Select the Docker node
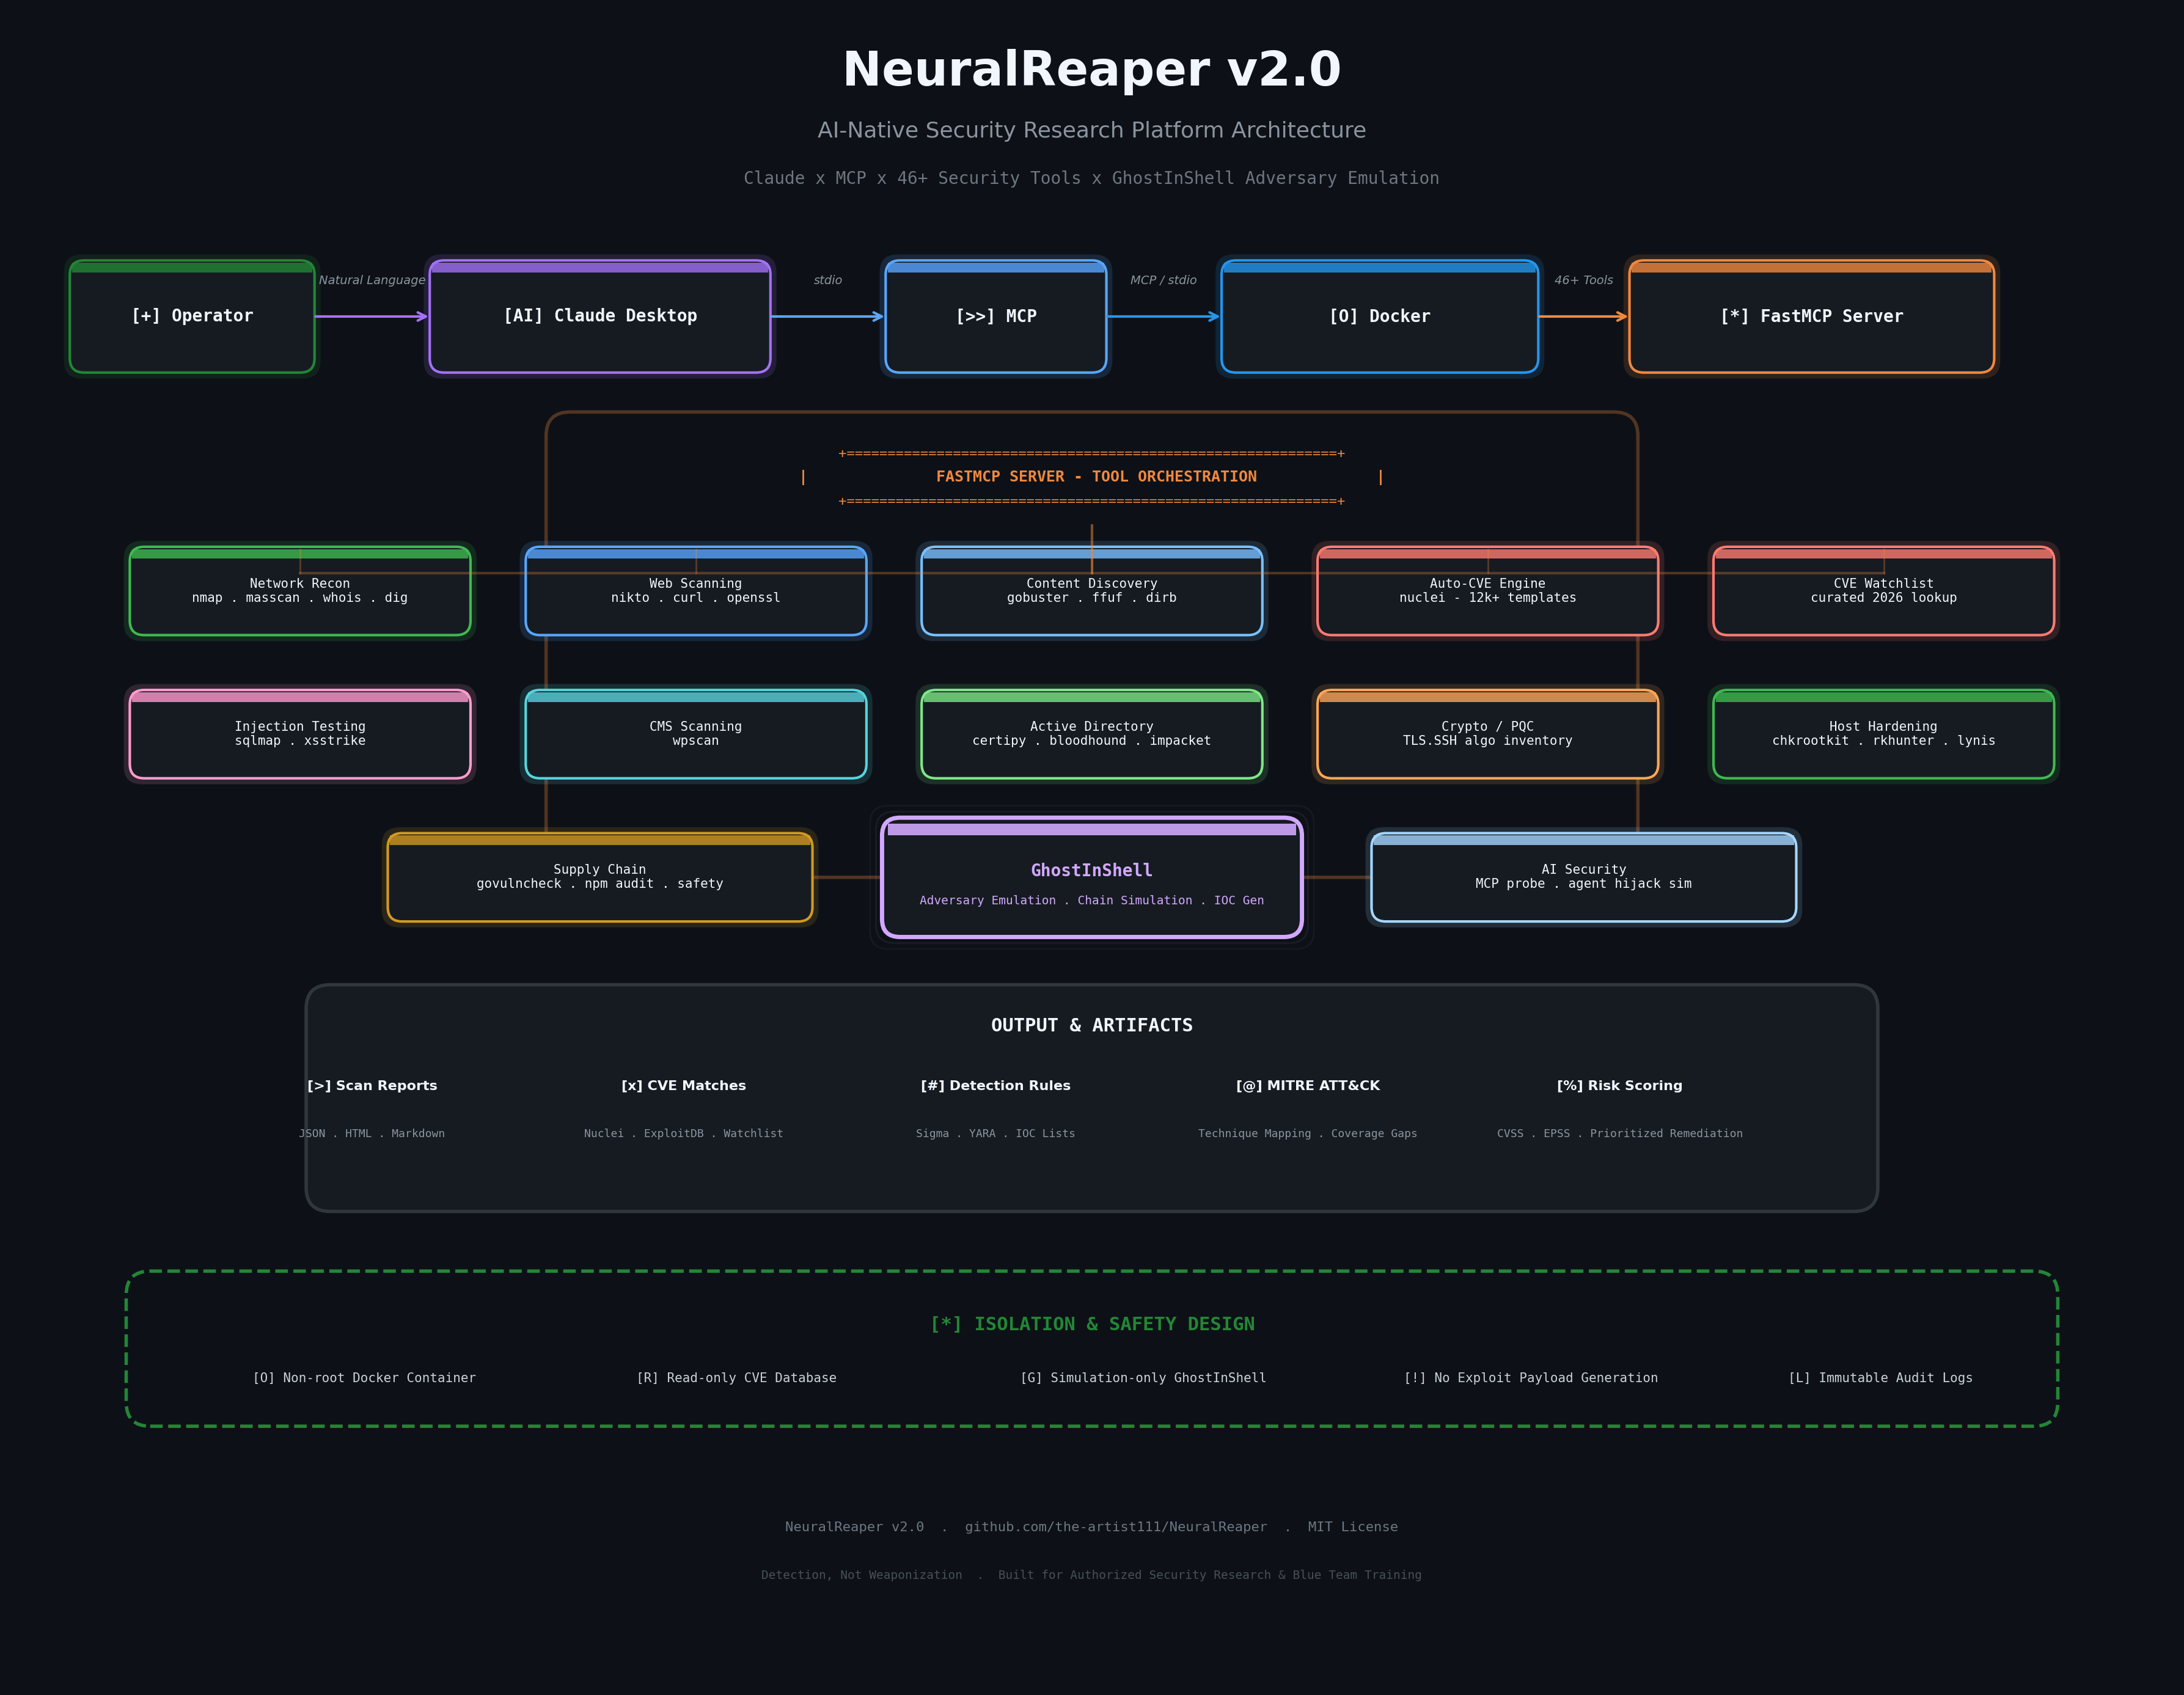 click(1379, 316)
